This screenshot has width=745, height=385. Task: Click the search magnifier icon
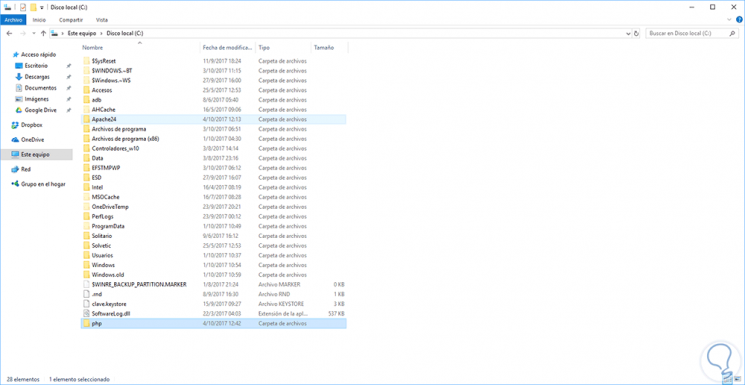(x=732, y=33)
